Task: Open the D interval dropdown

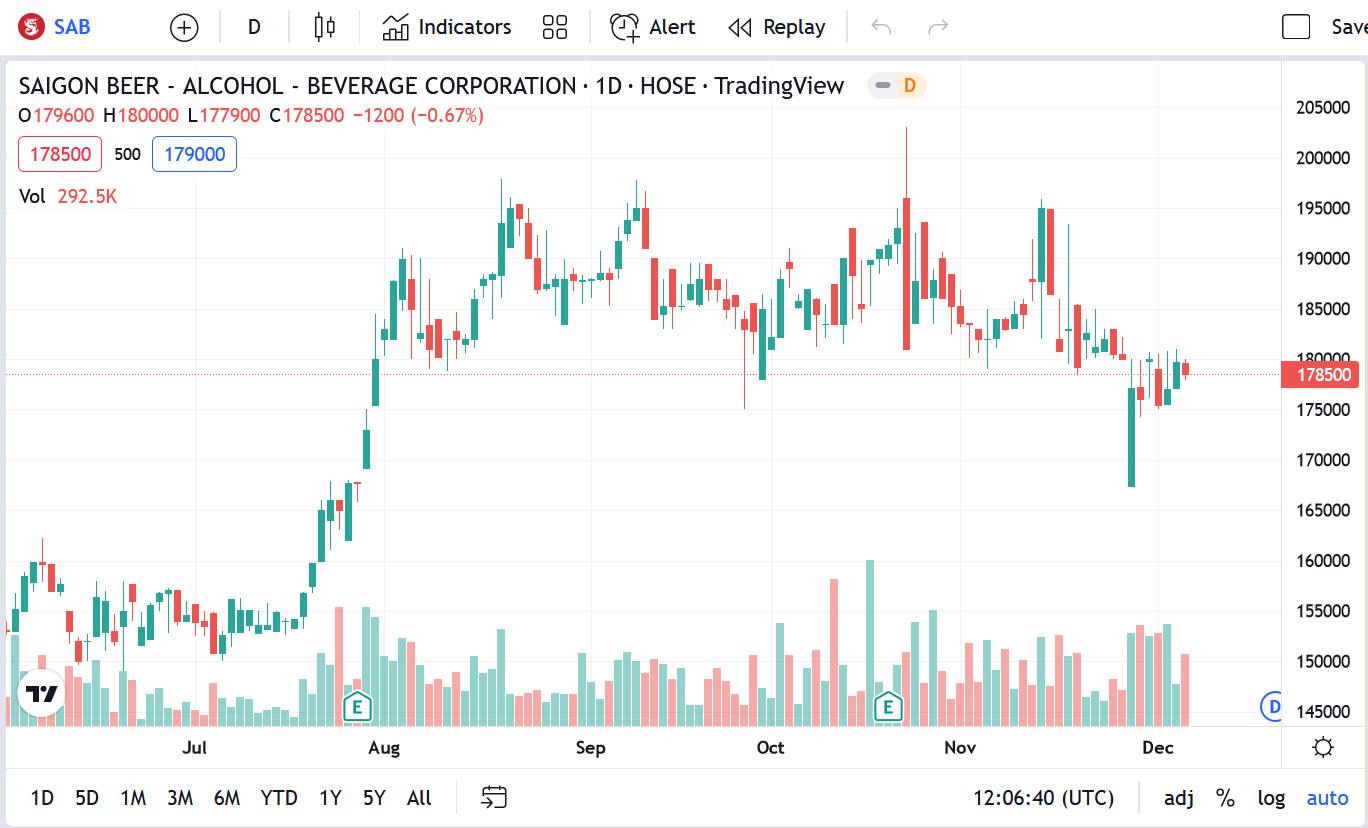Action: [x=254, y=27]
